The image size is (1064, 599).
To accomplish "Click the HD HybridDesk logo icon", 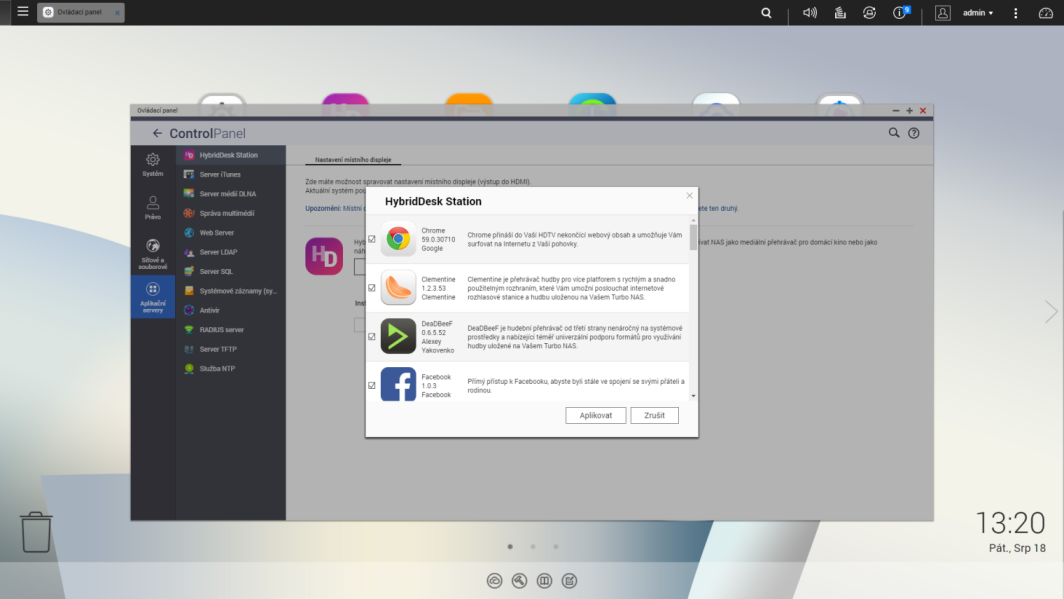I will point(324,256).
